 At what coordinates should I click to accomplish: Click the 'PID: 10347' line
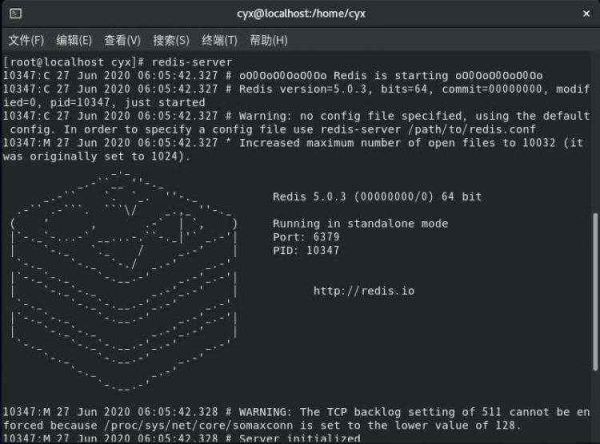point(306,250)
